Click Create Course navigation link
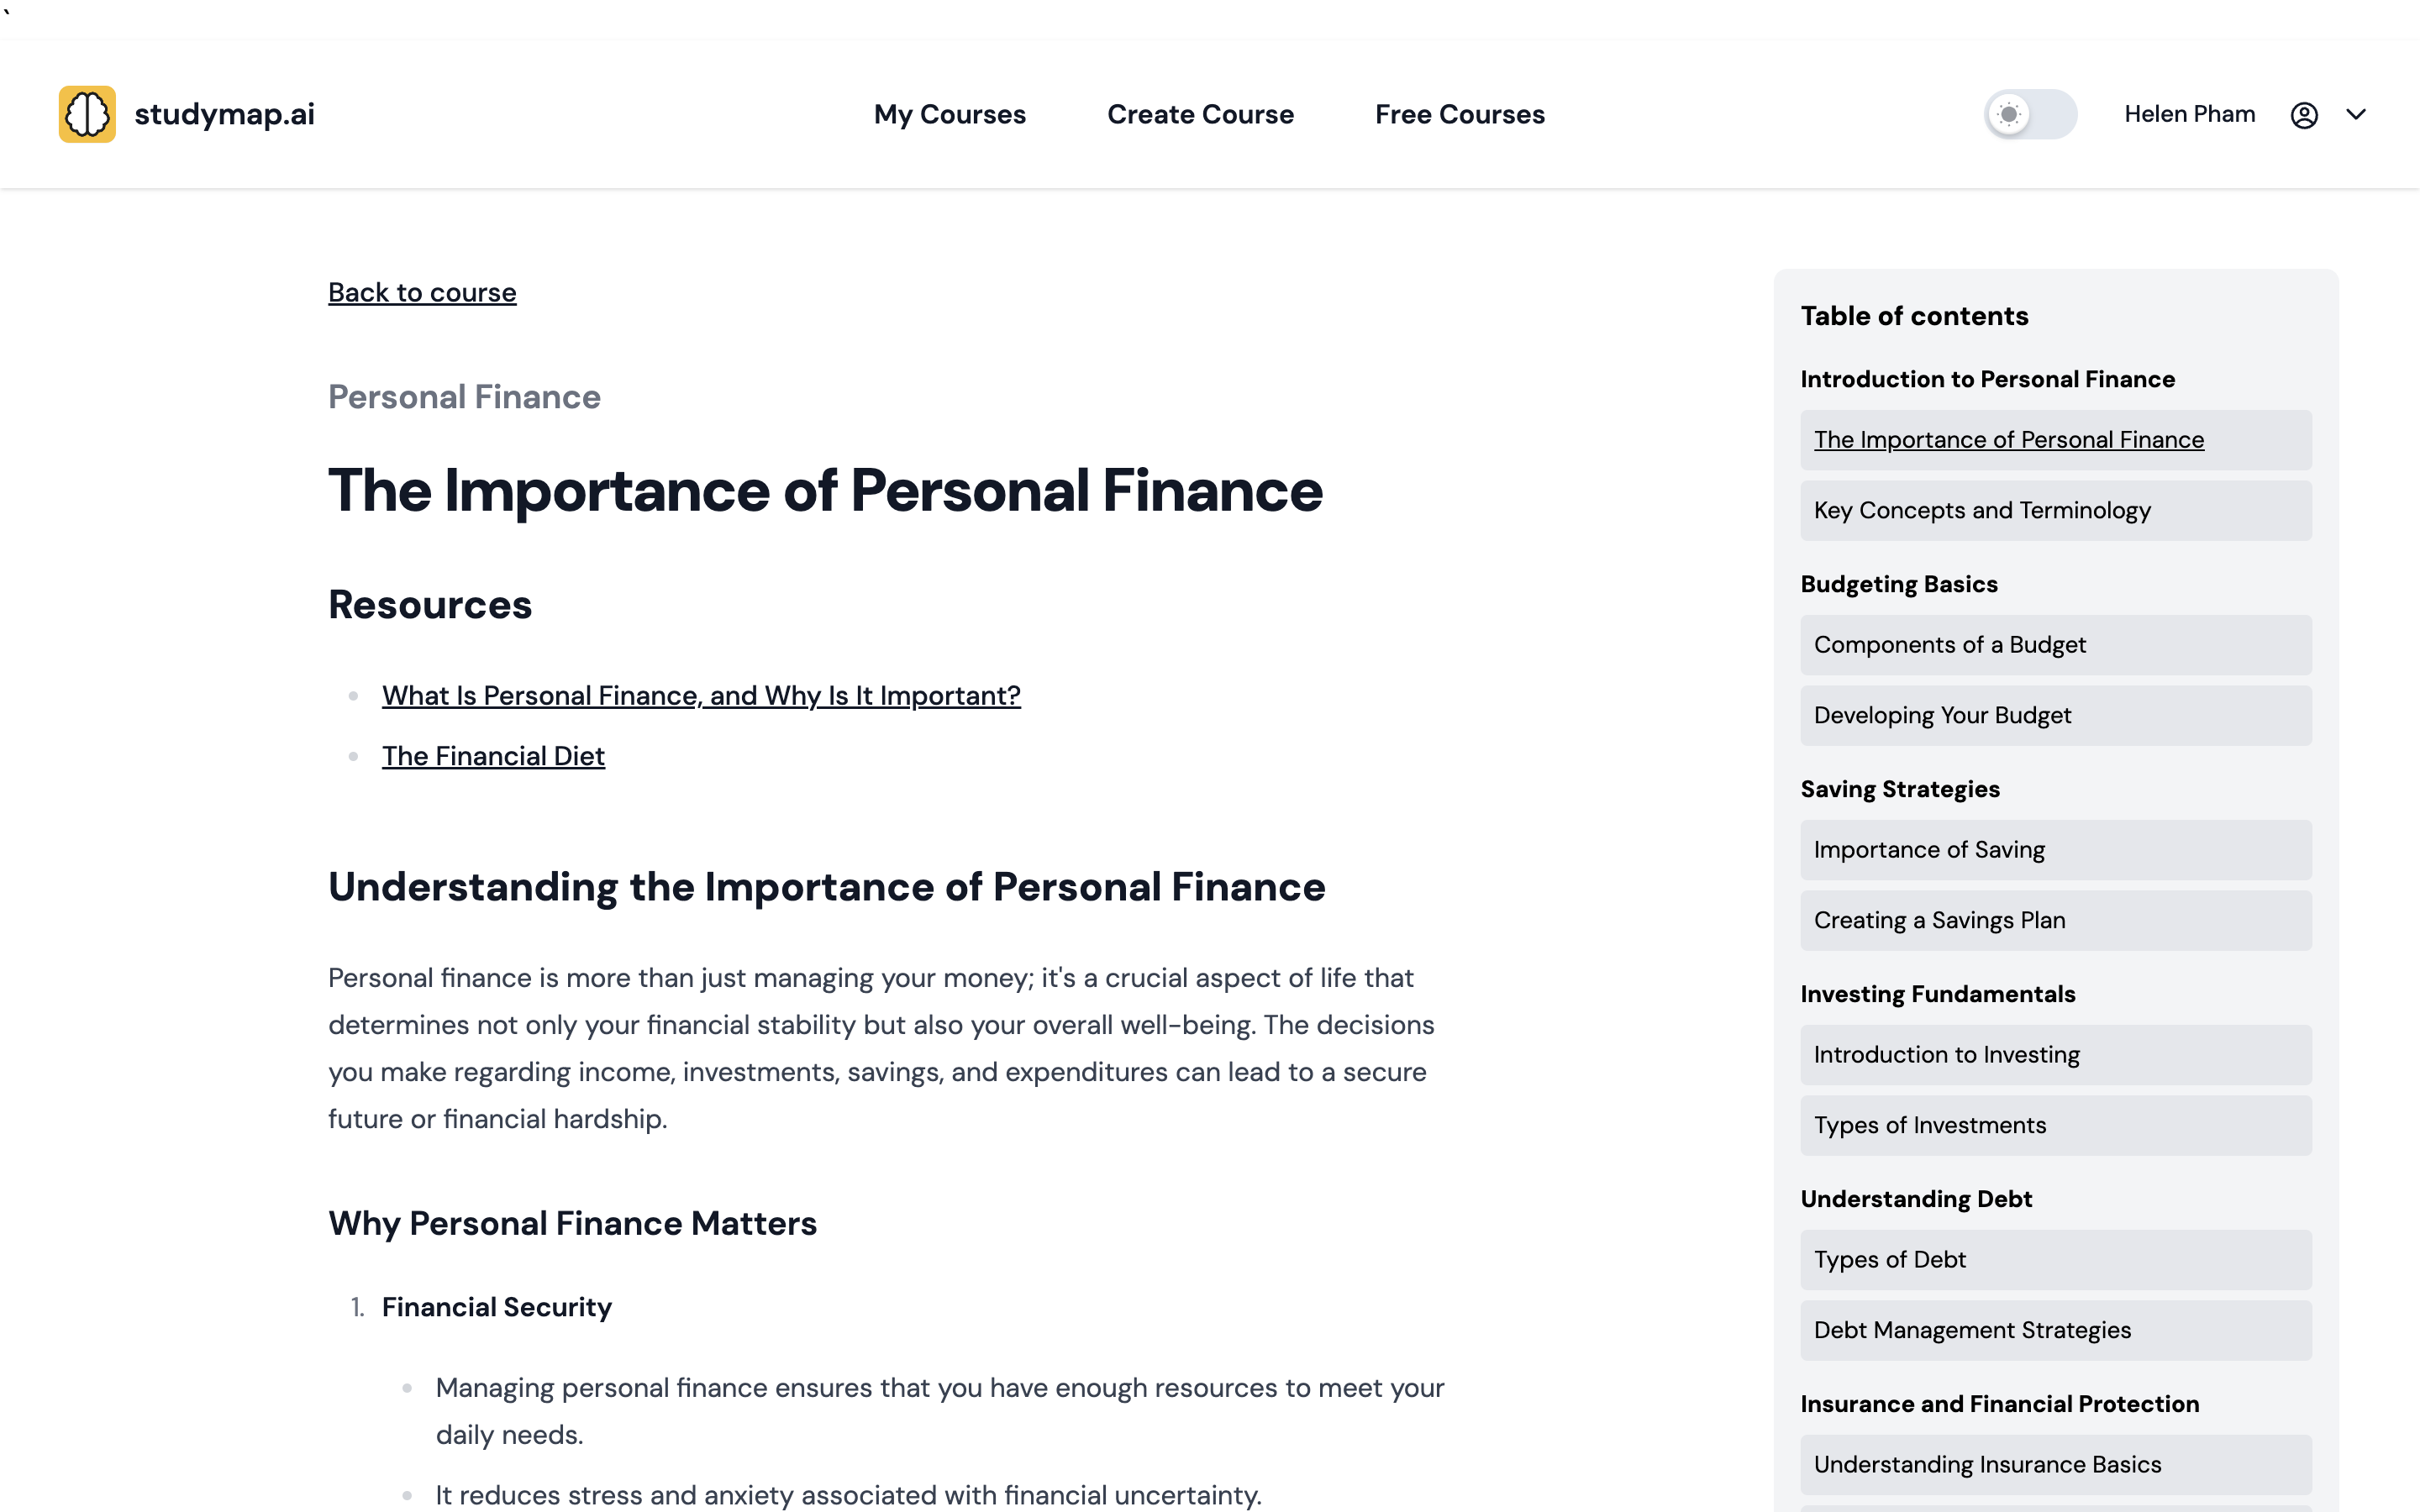Viewport: 2420px width, 1512px height. tap(1201, 113)
